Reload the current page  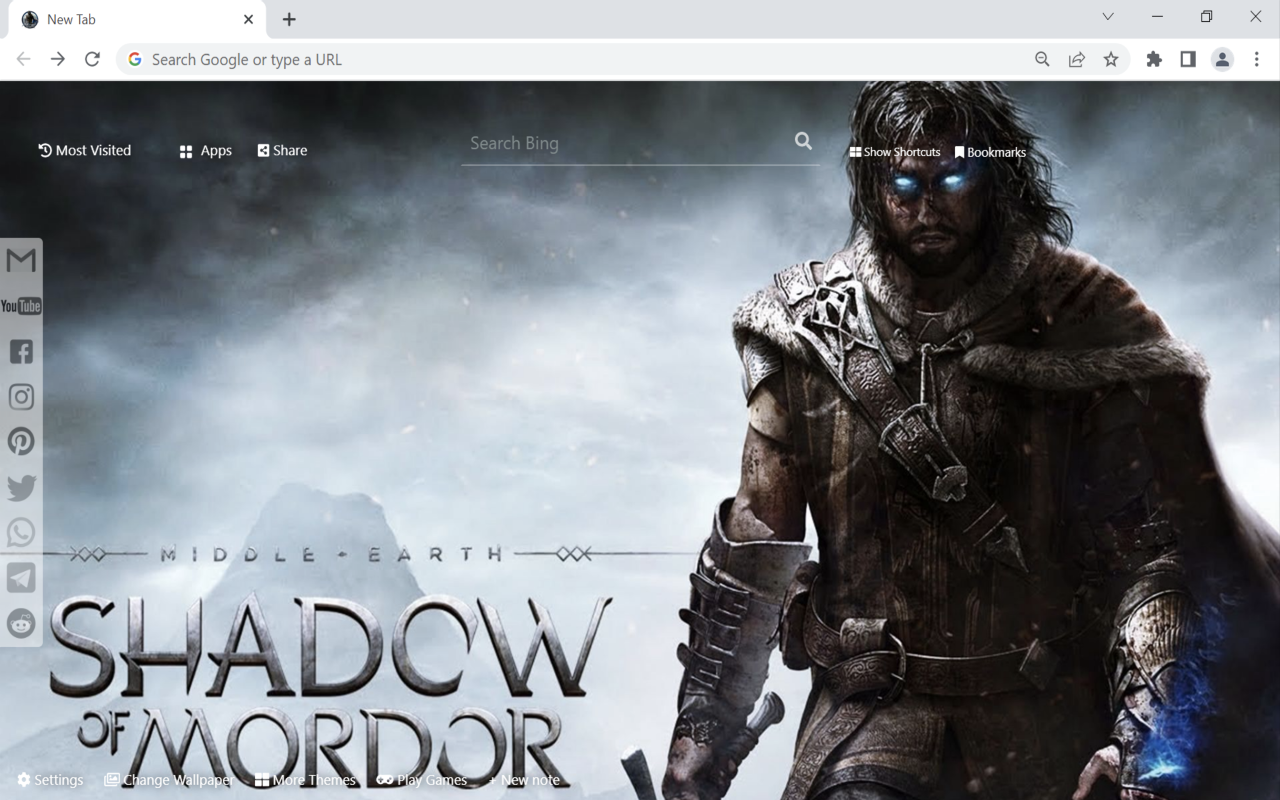tap(92, 59)
